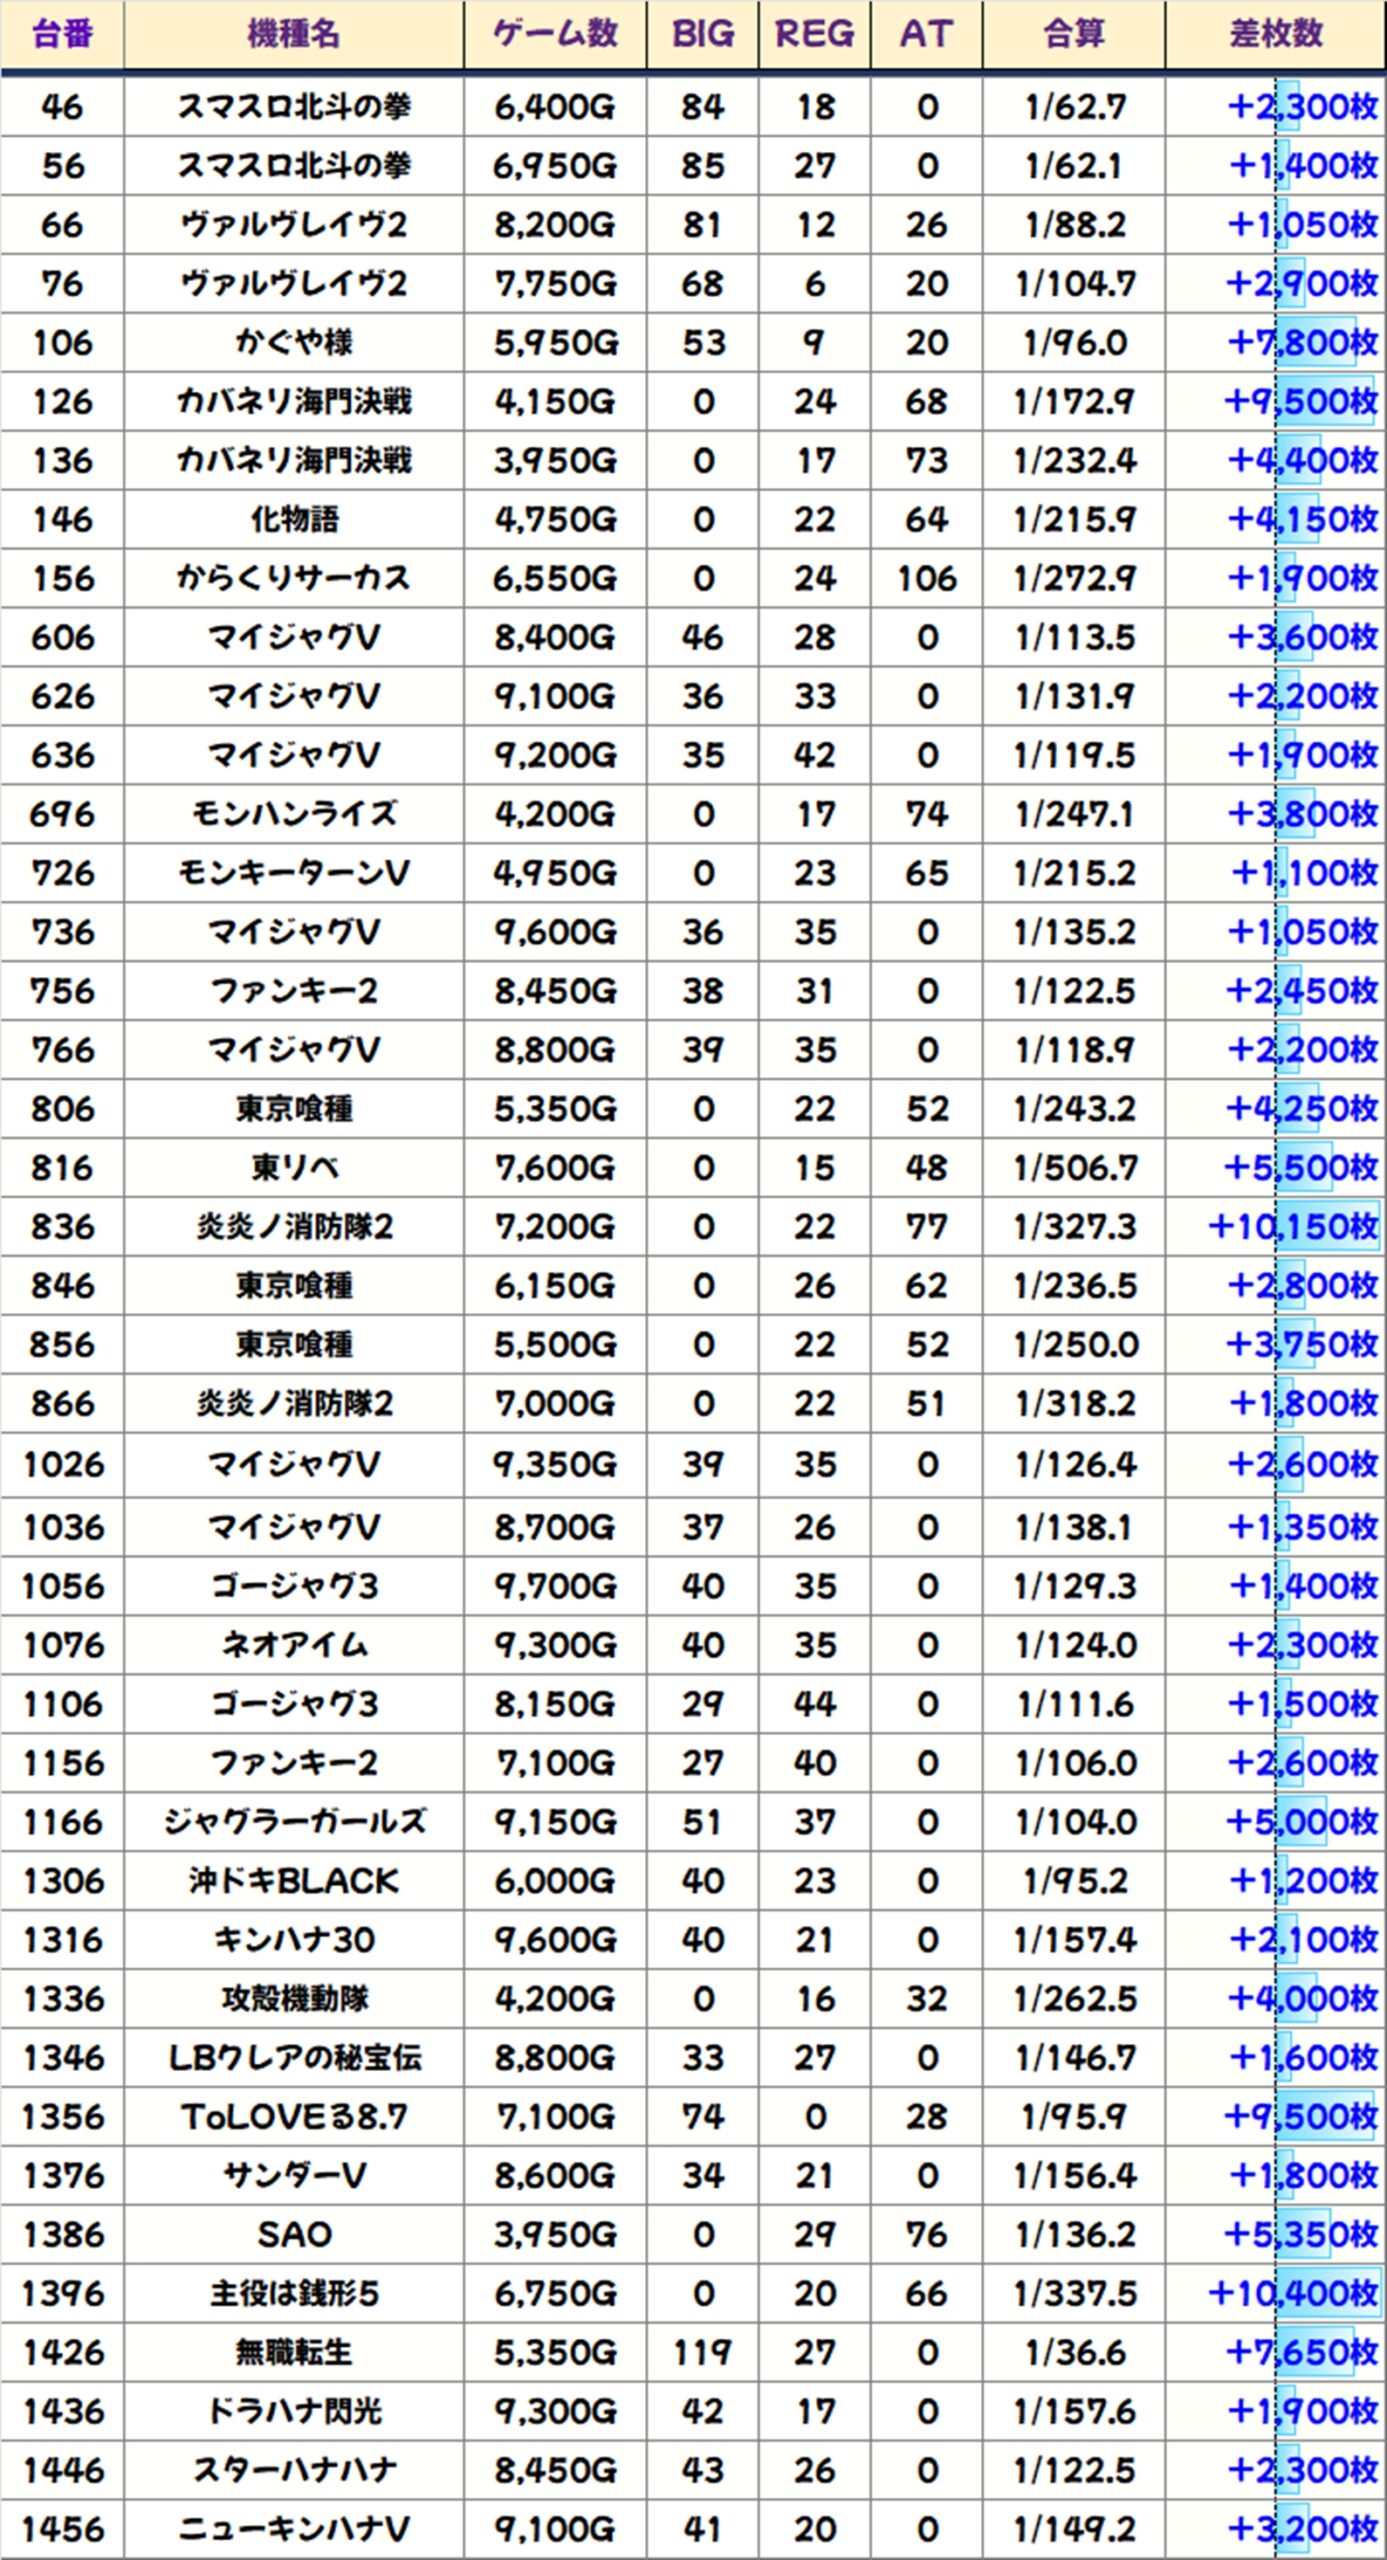
Task: Select the ToLOVEる8.7 machine name
Action: (x=293, y=2117)
